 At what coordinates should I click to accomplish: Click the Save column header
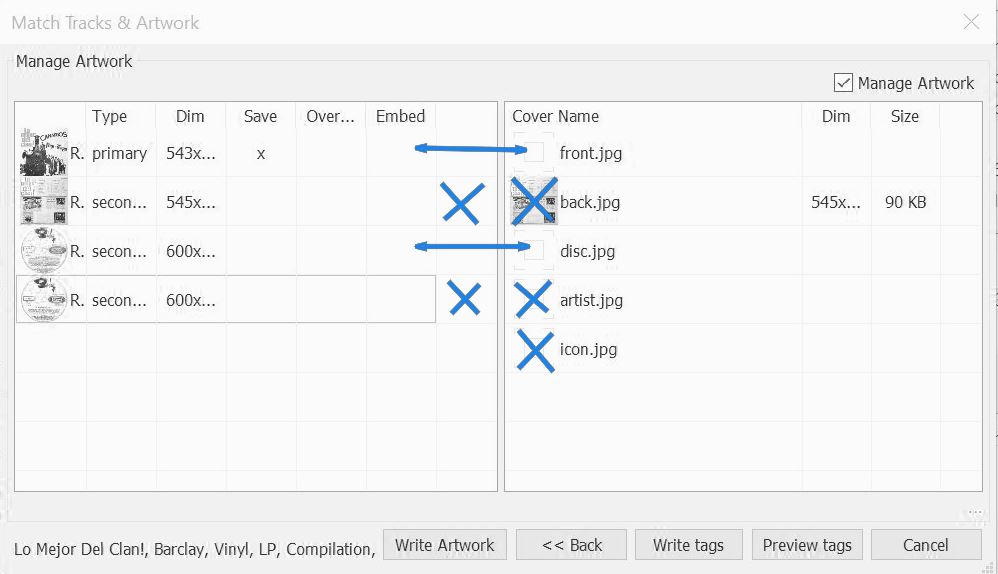tap(260, 116)
